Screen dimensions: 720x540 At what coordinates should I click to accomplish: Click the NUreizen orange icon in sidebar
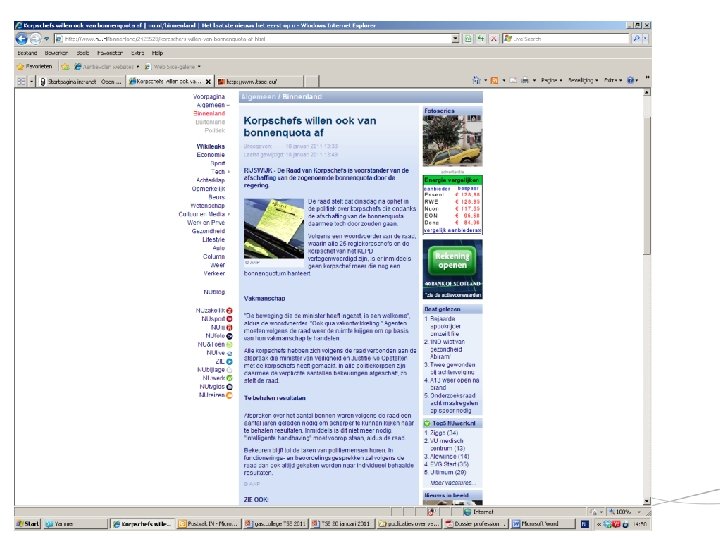229,395
